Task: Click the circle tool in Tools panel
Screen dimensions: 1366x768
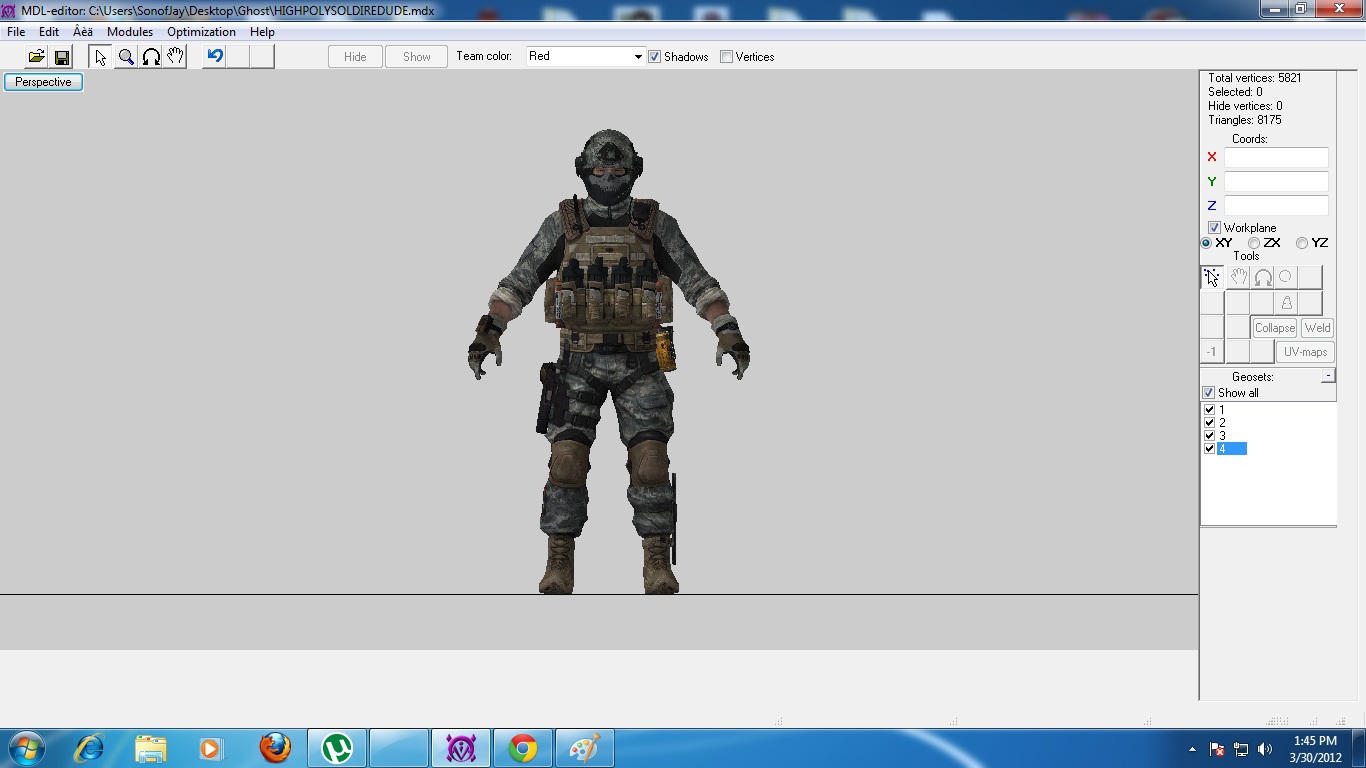Action: [1286, 277]
